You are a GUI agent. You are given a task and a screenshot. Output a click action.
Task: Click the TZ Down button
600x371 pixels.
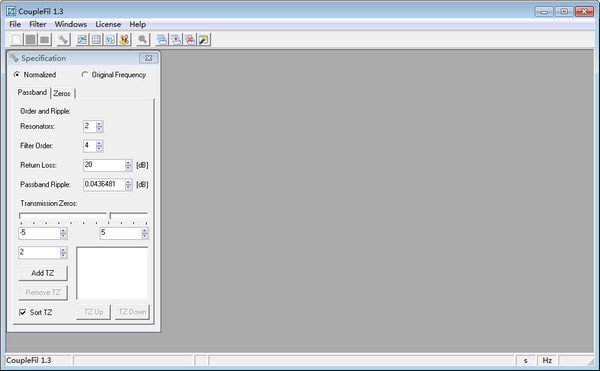132,312
